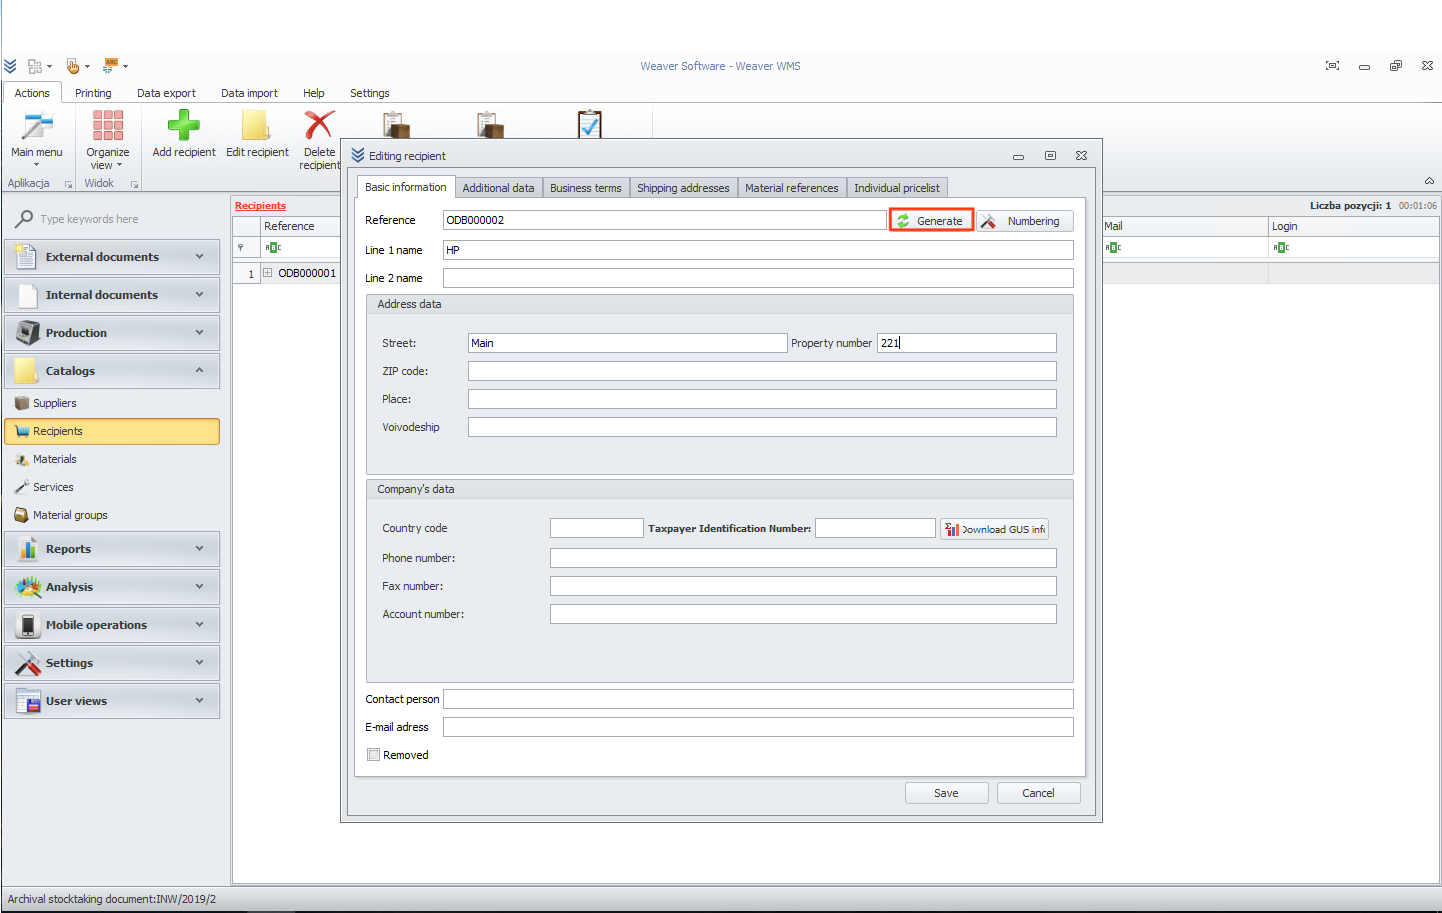Screen dimensions: 1442x913
Task: Open the Actions ribbon tab
Action: 32,93
